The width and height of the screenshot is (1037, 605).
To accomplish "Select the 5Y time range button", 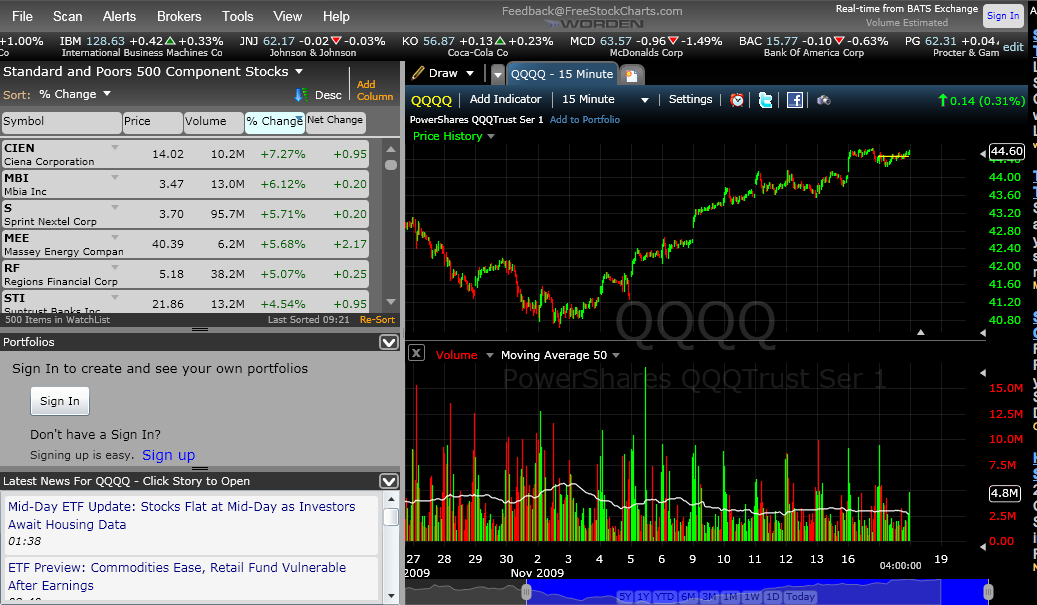I will point(625,596).
